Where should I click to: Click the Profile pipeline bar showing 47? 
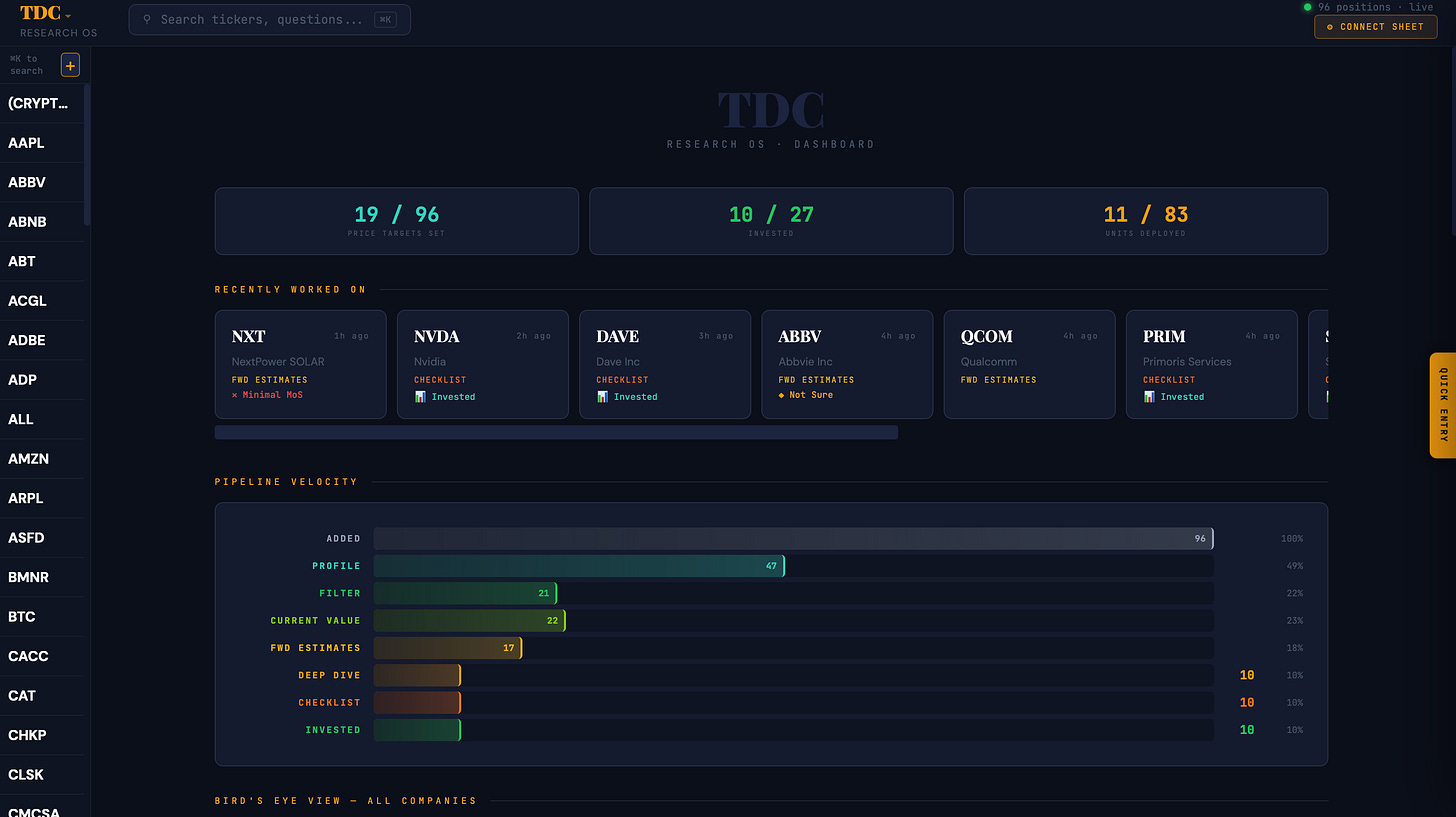[579, 566]
